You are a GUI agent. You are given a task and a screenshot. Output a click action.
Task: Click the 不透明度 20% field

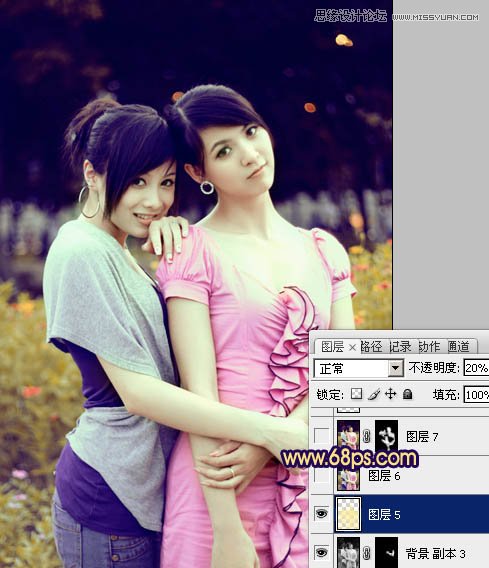(x=476, y=368)
